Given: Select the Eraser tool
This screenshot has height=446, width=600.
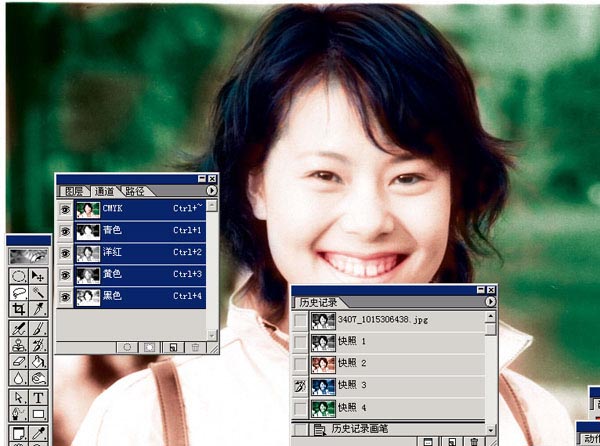Looking at the screenshot, I should [18, 362].
